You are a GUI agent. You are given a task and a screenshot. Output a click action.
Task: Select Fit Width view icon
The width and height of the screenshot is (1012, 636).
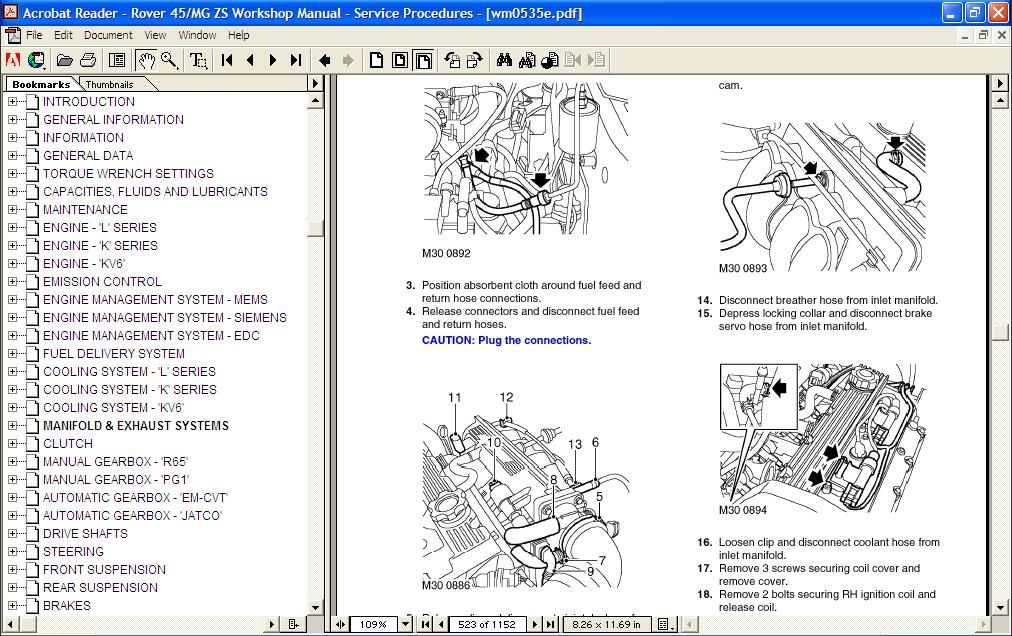coord(424,61)
